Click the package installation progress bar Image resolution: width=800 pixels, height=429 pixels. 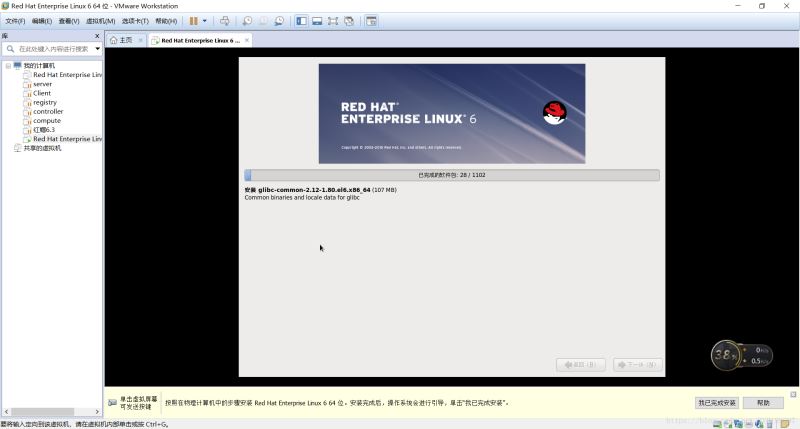point(451,175)
